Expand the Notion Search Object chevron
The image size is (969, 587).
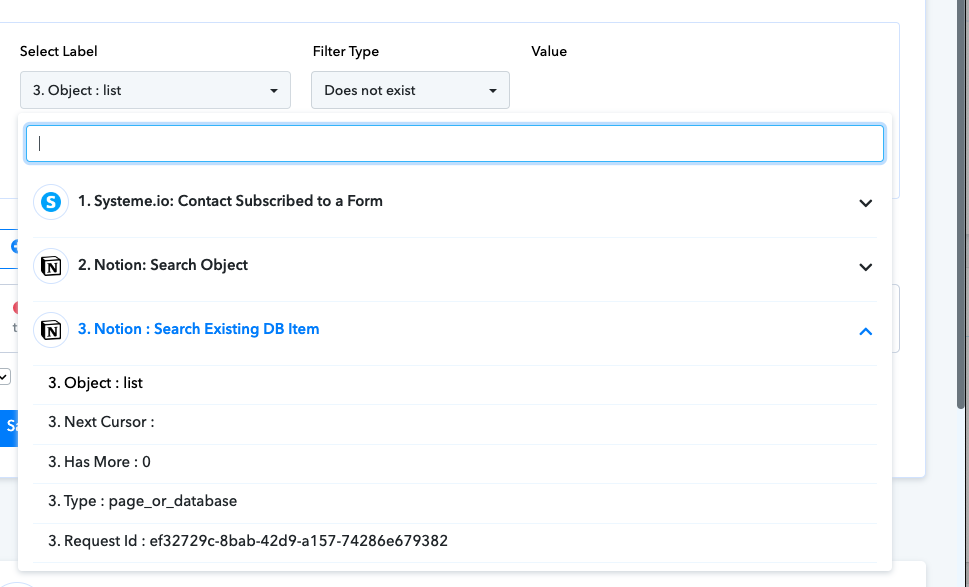click(x=865, y=267)
